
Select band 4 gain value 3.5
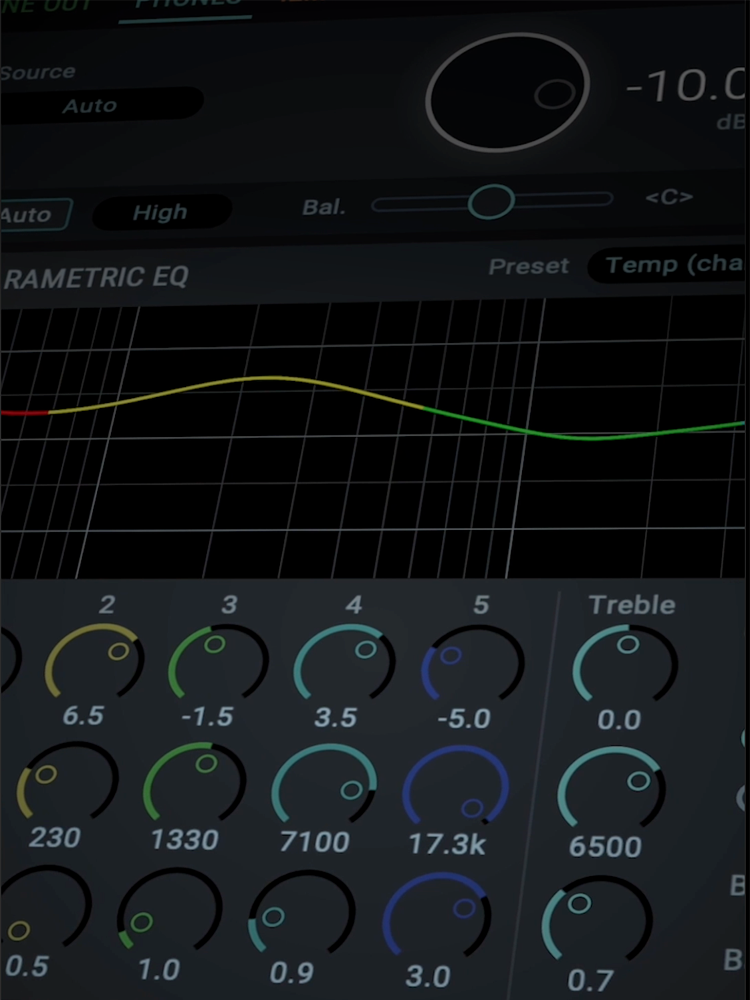click(x=335, y=717)
